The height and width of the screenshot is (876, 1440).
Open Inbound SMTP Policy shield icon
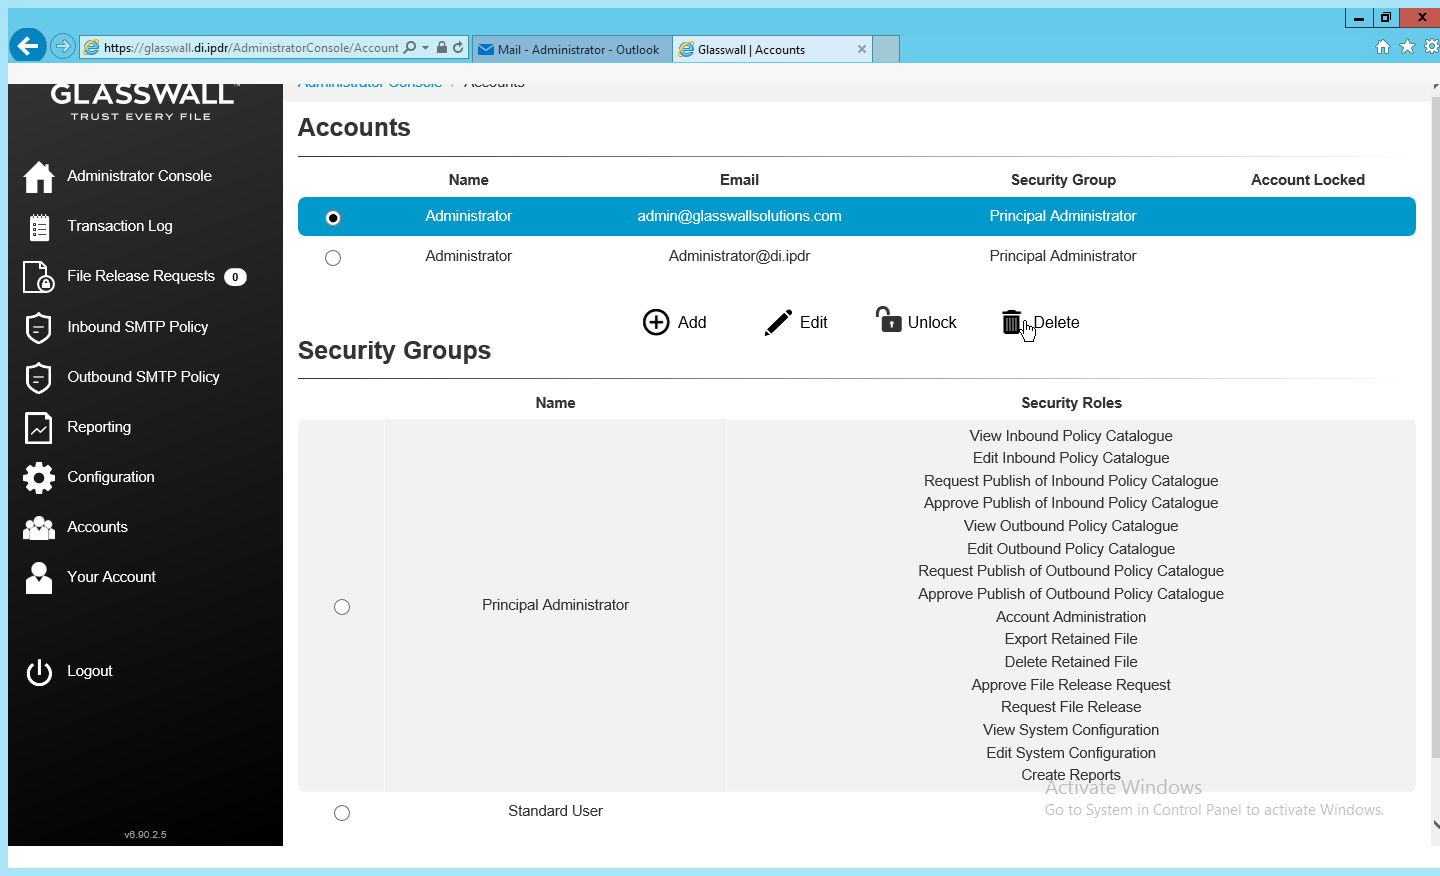38,327
